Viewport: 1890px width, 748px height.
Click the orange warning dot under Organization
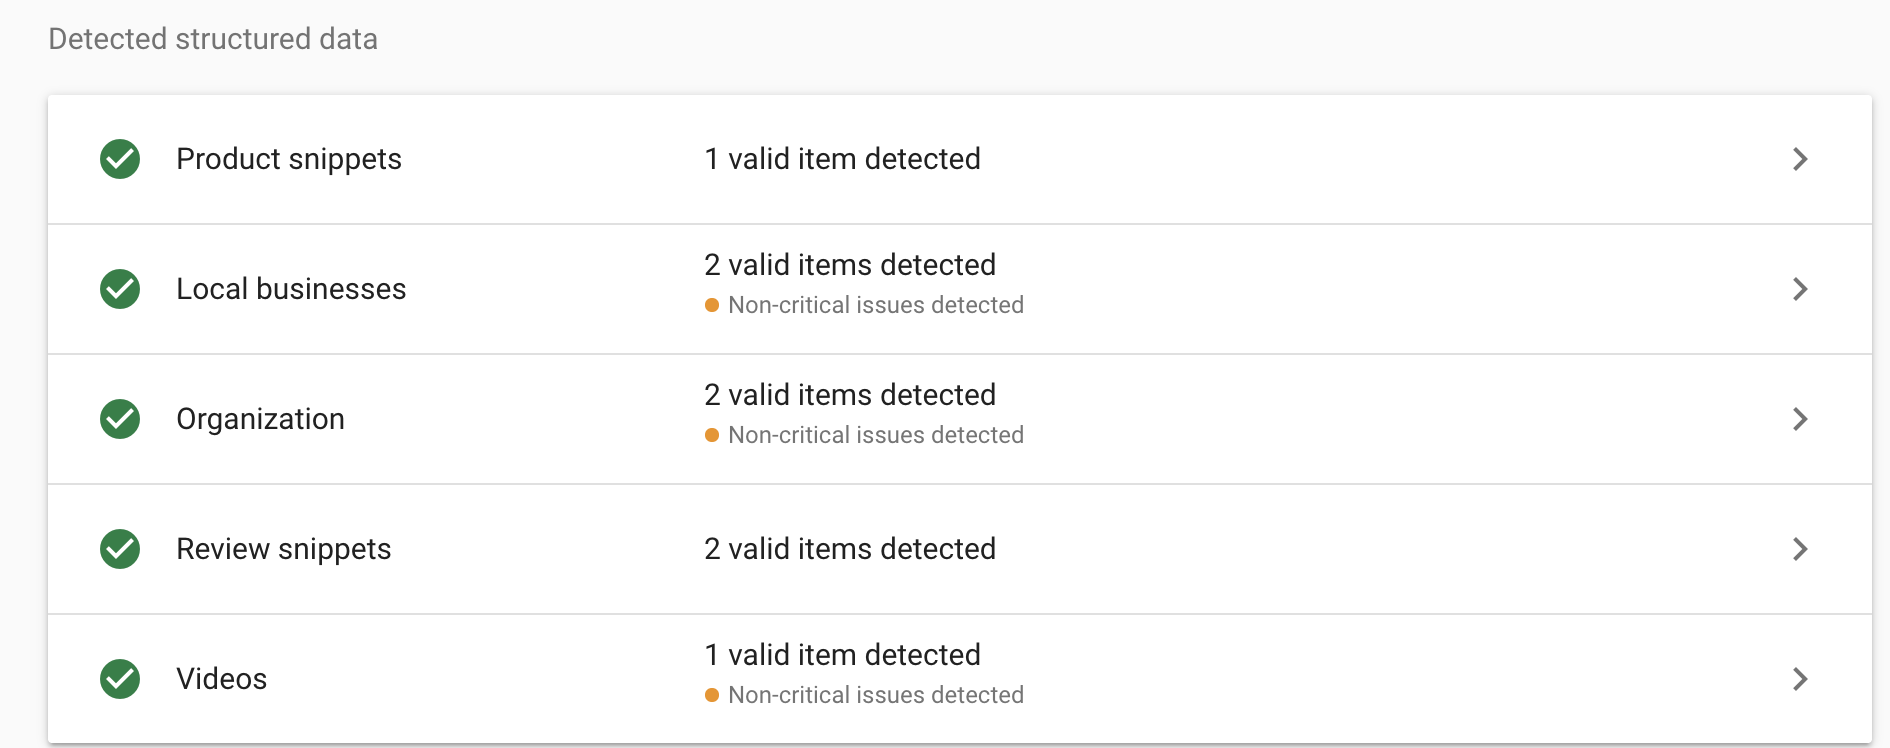[x=712, y=435]
